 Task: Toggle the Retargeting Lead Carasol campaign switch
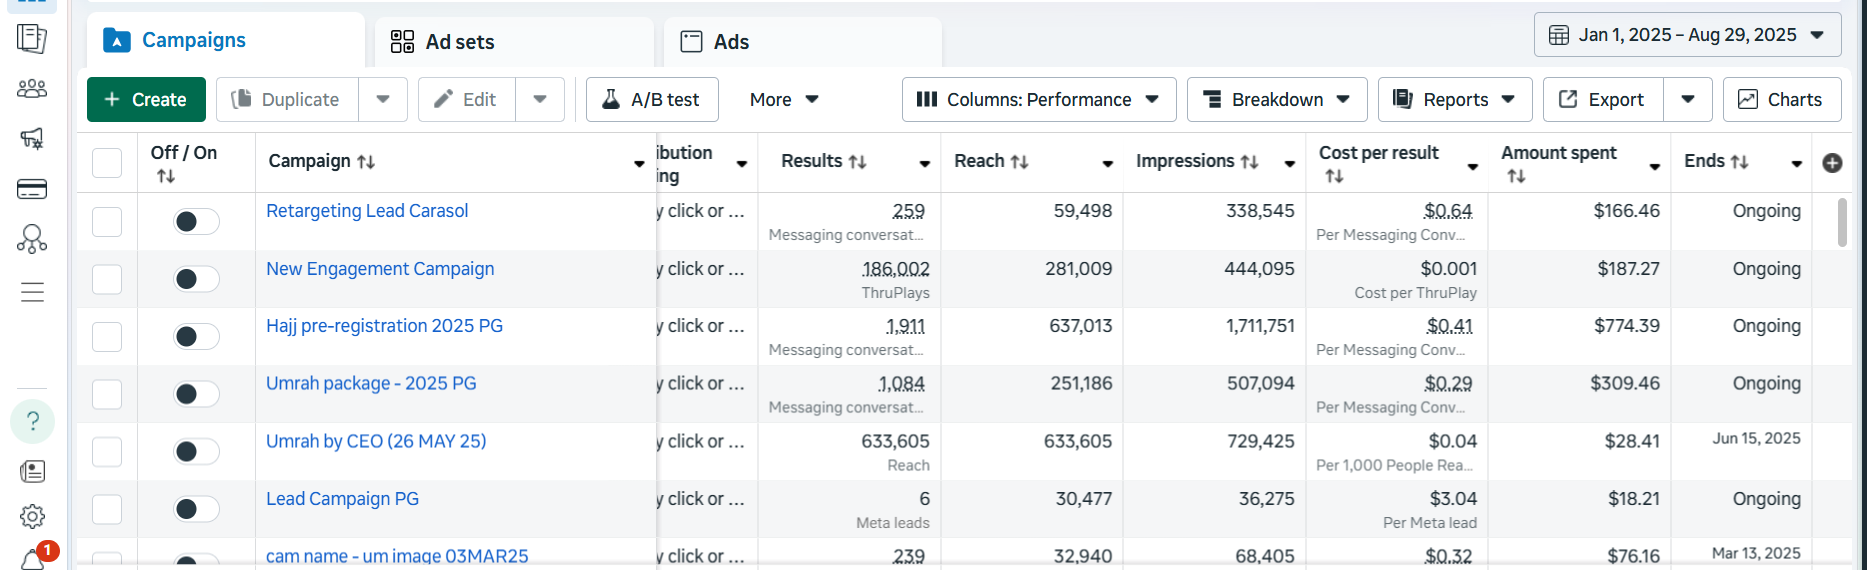(196, 221)
